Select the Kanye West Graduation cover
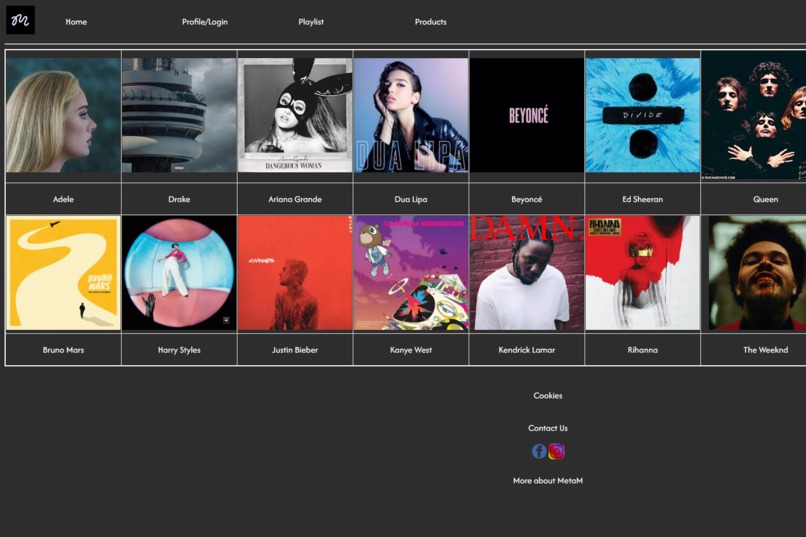 pos(411,273)
